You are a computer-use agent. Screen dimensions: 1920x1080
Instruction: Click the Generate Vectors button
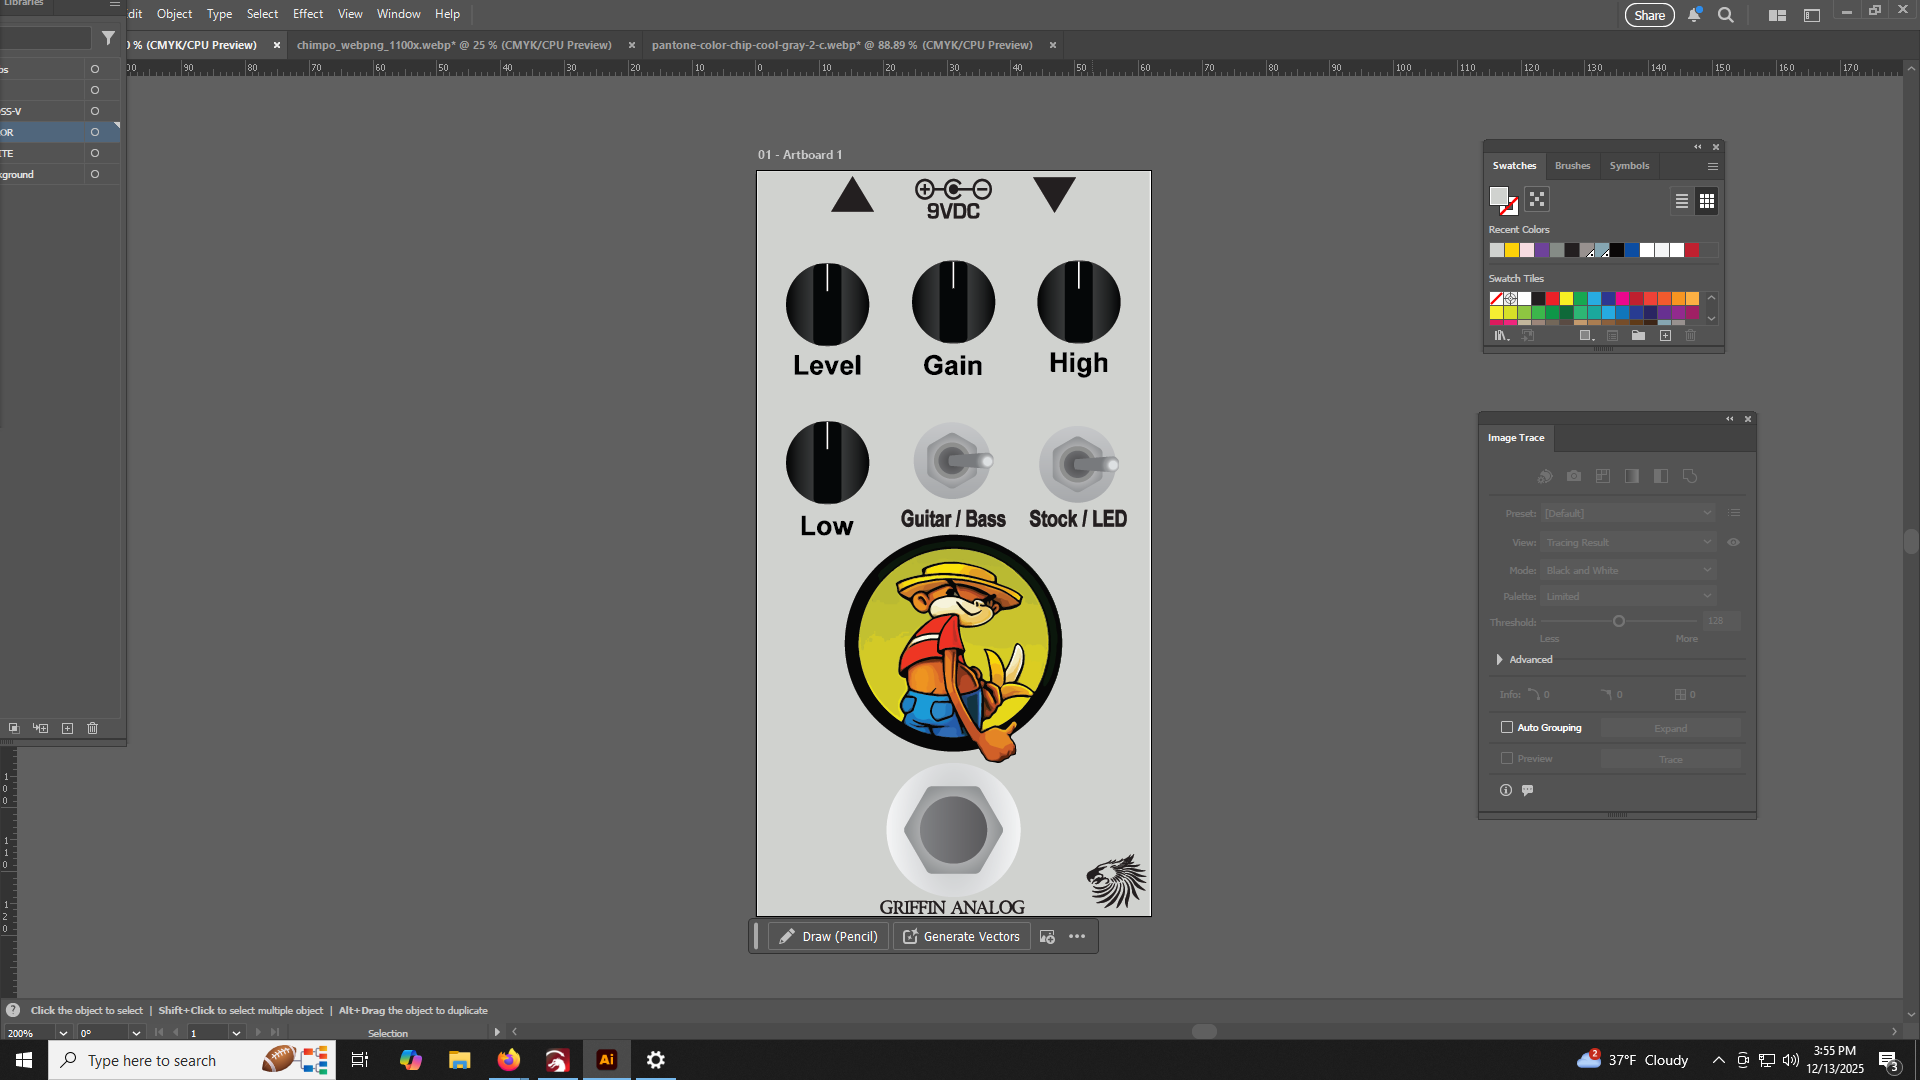(x=961, y=937)
